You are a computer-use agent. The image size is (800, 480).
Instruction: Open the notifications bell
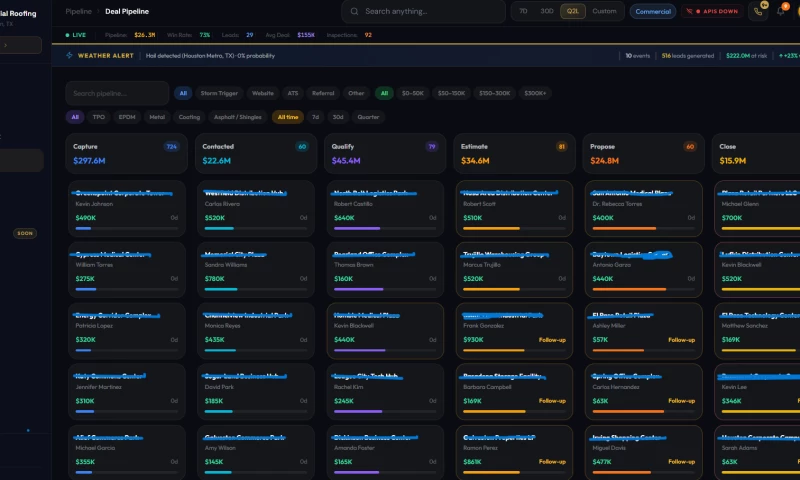click(781, 11)
